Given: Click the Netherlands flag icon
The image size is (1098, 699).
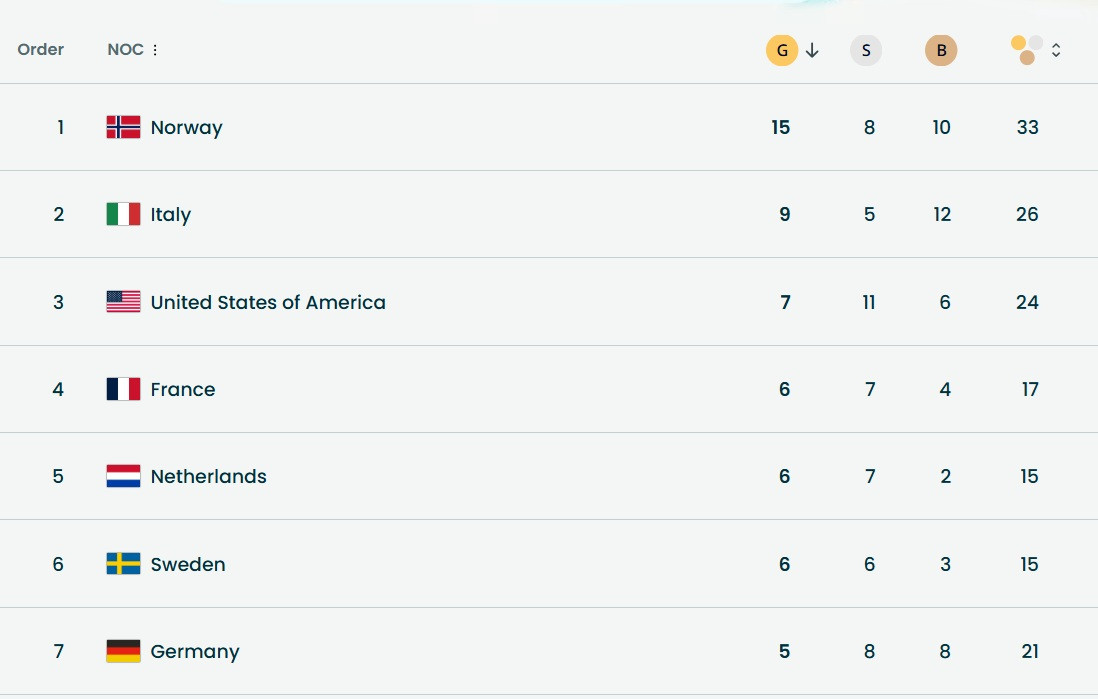Looking at the screenshot, I should coord(123,476).
